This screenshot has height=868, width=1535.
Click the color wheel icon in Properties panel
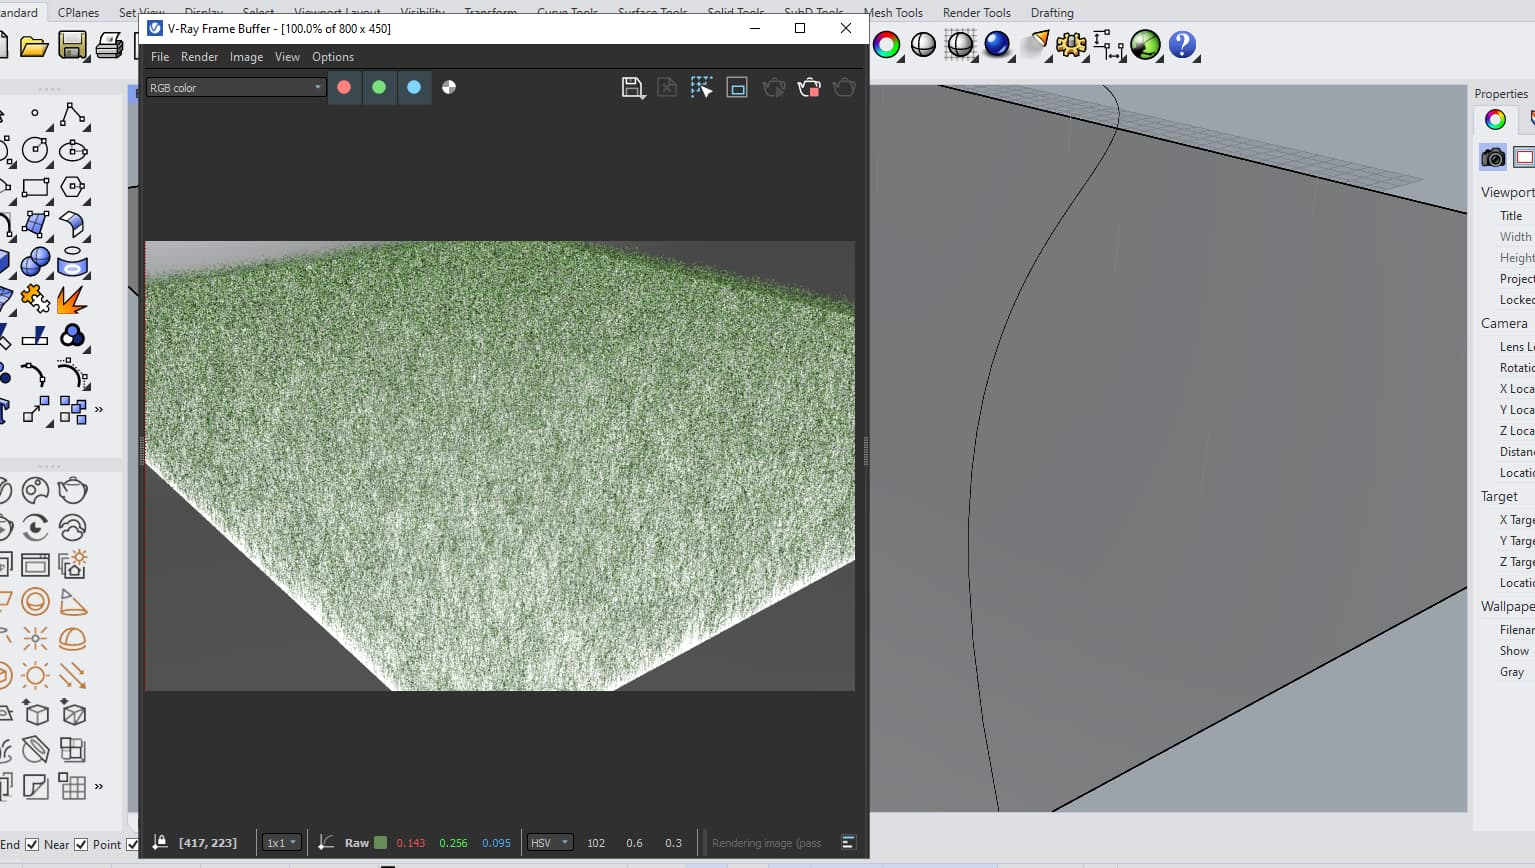coord(1495,120)
